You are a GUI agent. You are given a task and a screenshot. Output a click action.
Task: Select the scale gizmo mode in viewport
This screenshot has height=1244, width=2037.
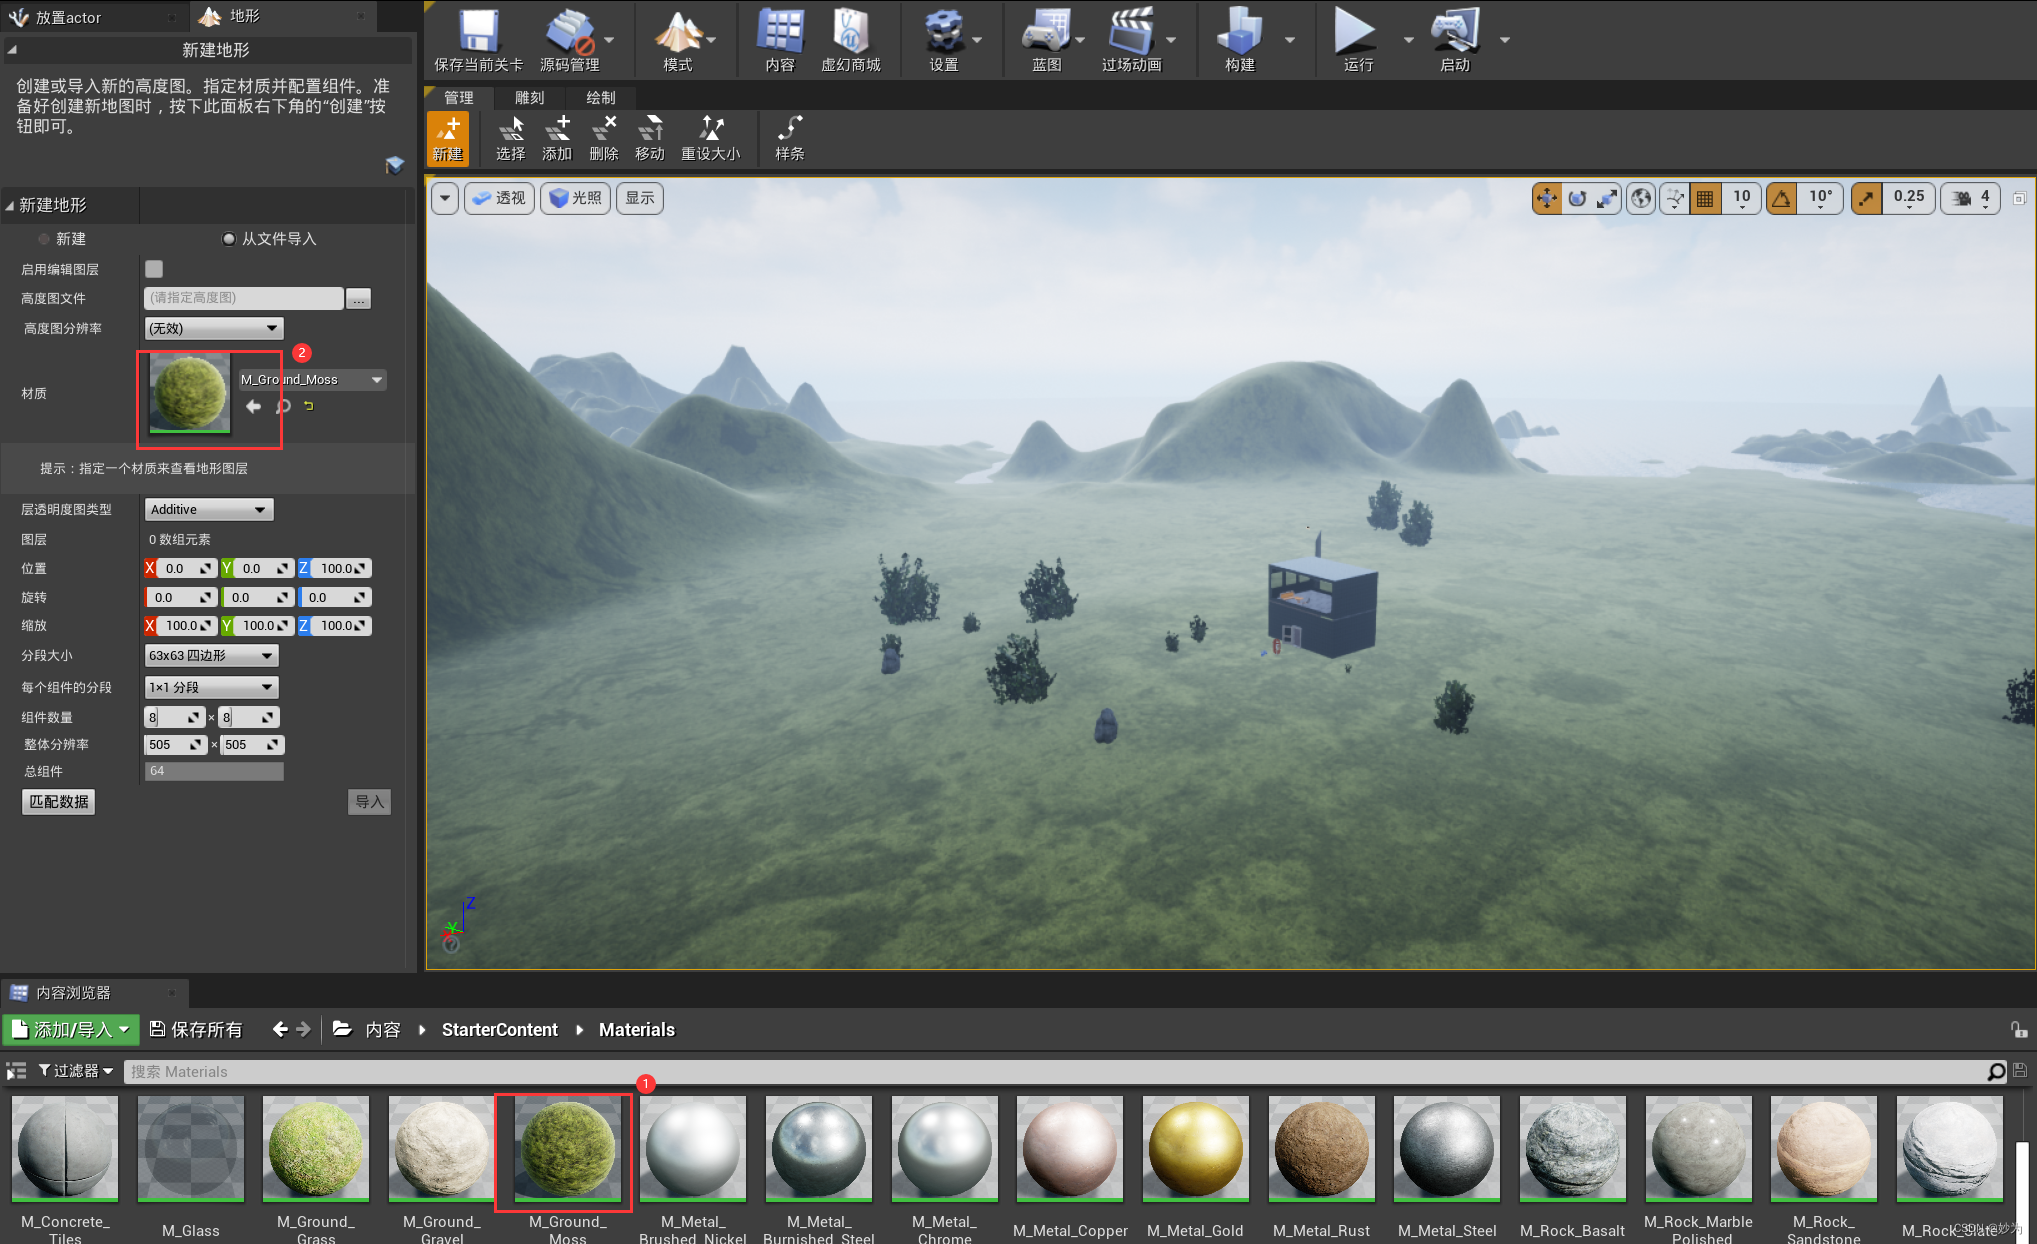1607,198
